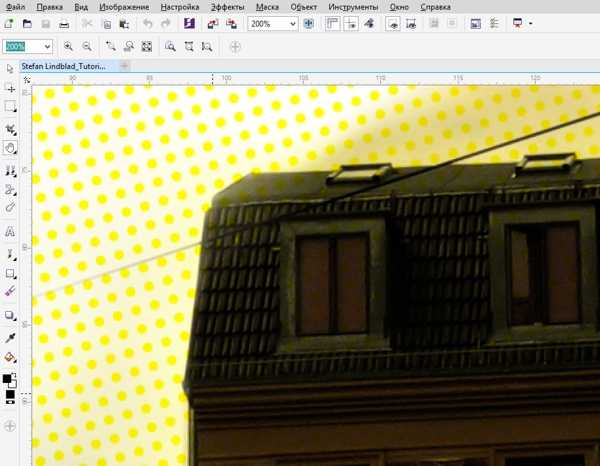Screen dimensions: 600x466
Task: Select the Rectangle Mask tool
Action: pos(10,107)
